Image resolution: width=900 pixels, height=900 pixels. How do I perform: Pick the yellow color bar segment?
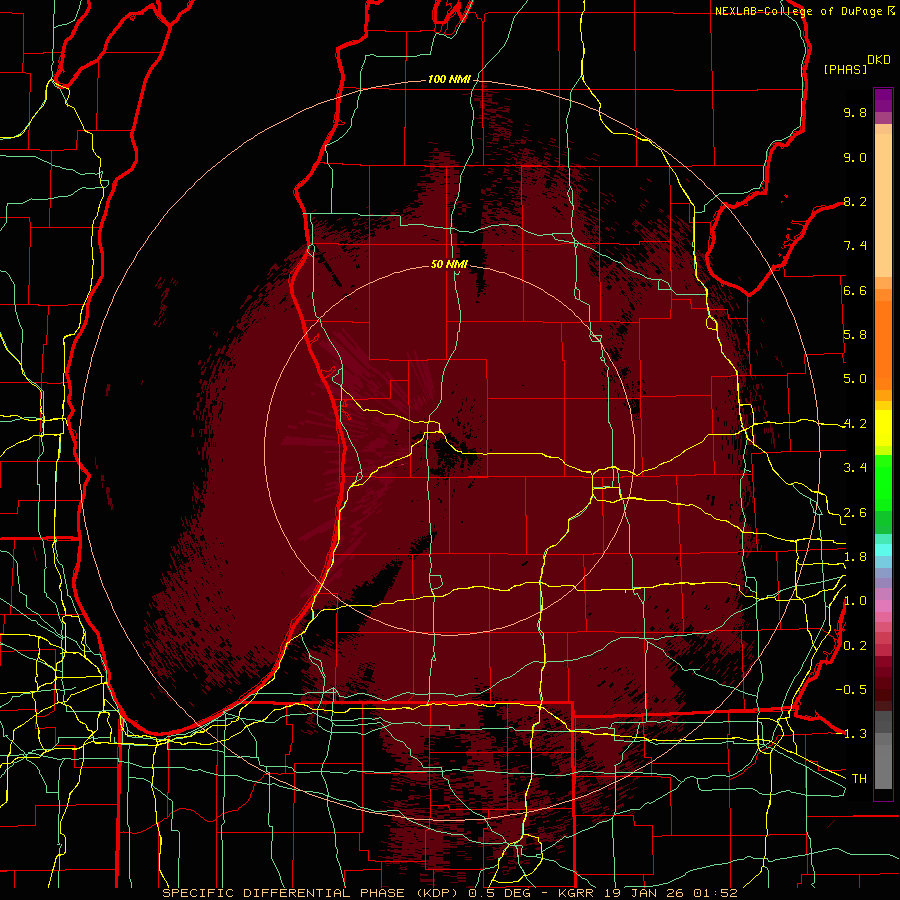click(x=883, y=428)
